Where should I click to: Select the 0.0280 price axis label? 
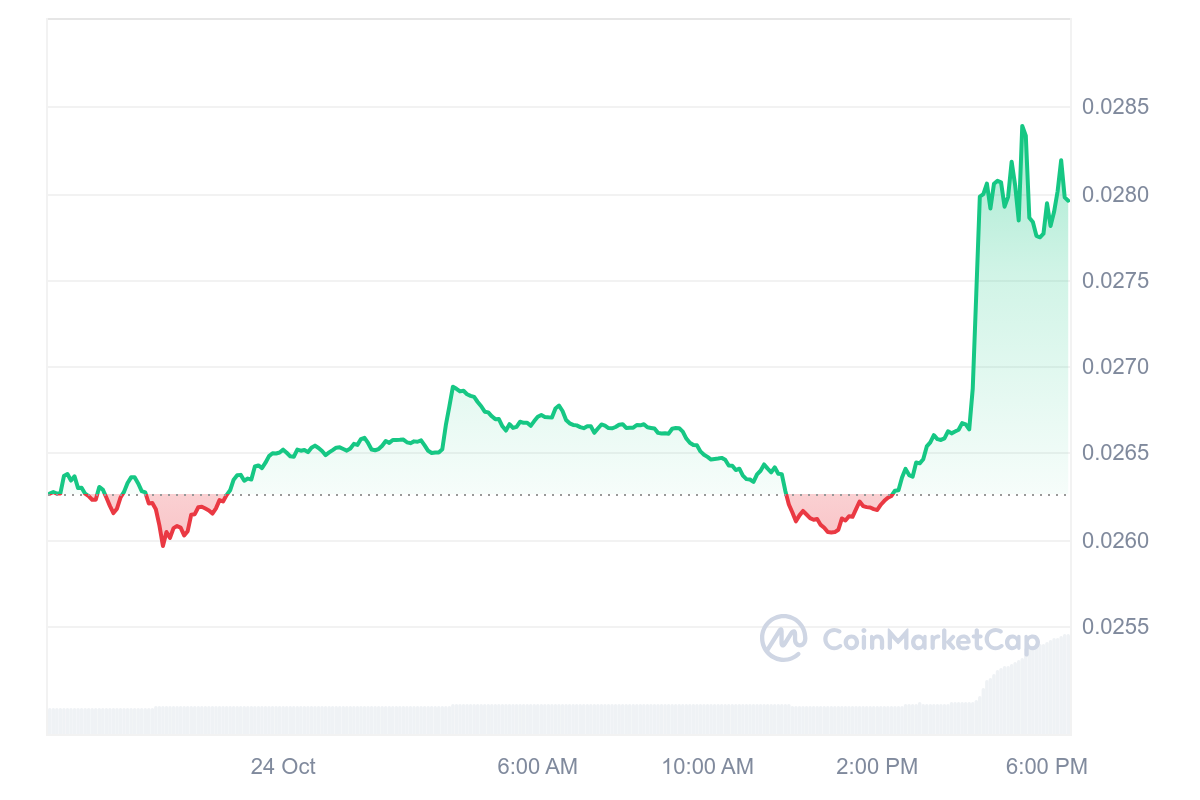pos(1115,194)
